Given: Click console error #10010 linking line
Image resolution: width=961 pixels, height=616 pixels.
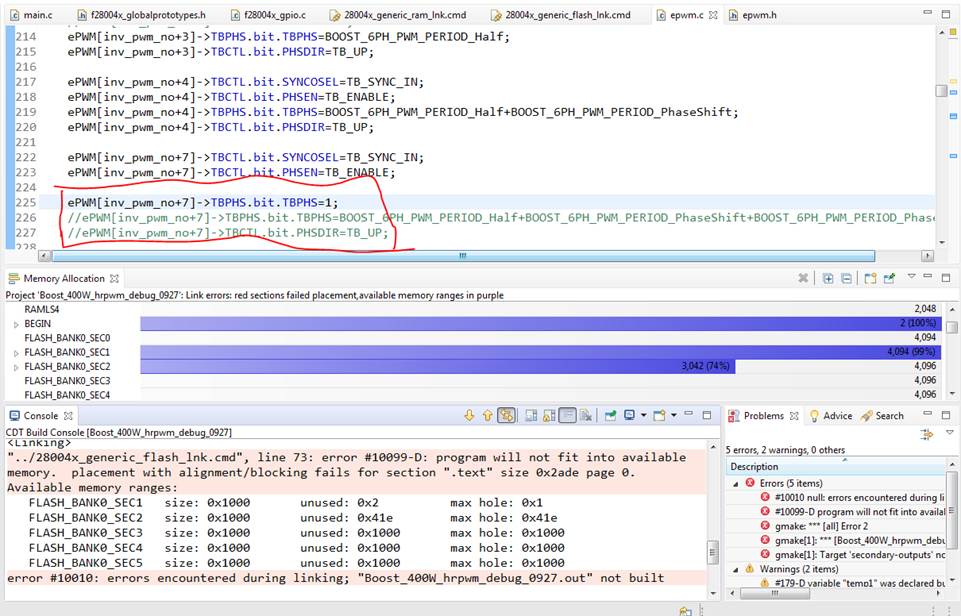Looking at the screenshot, I should pos(336,578).
